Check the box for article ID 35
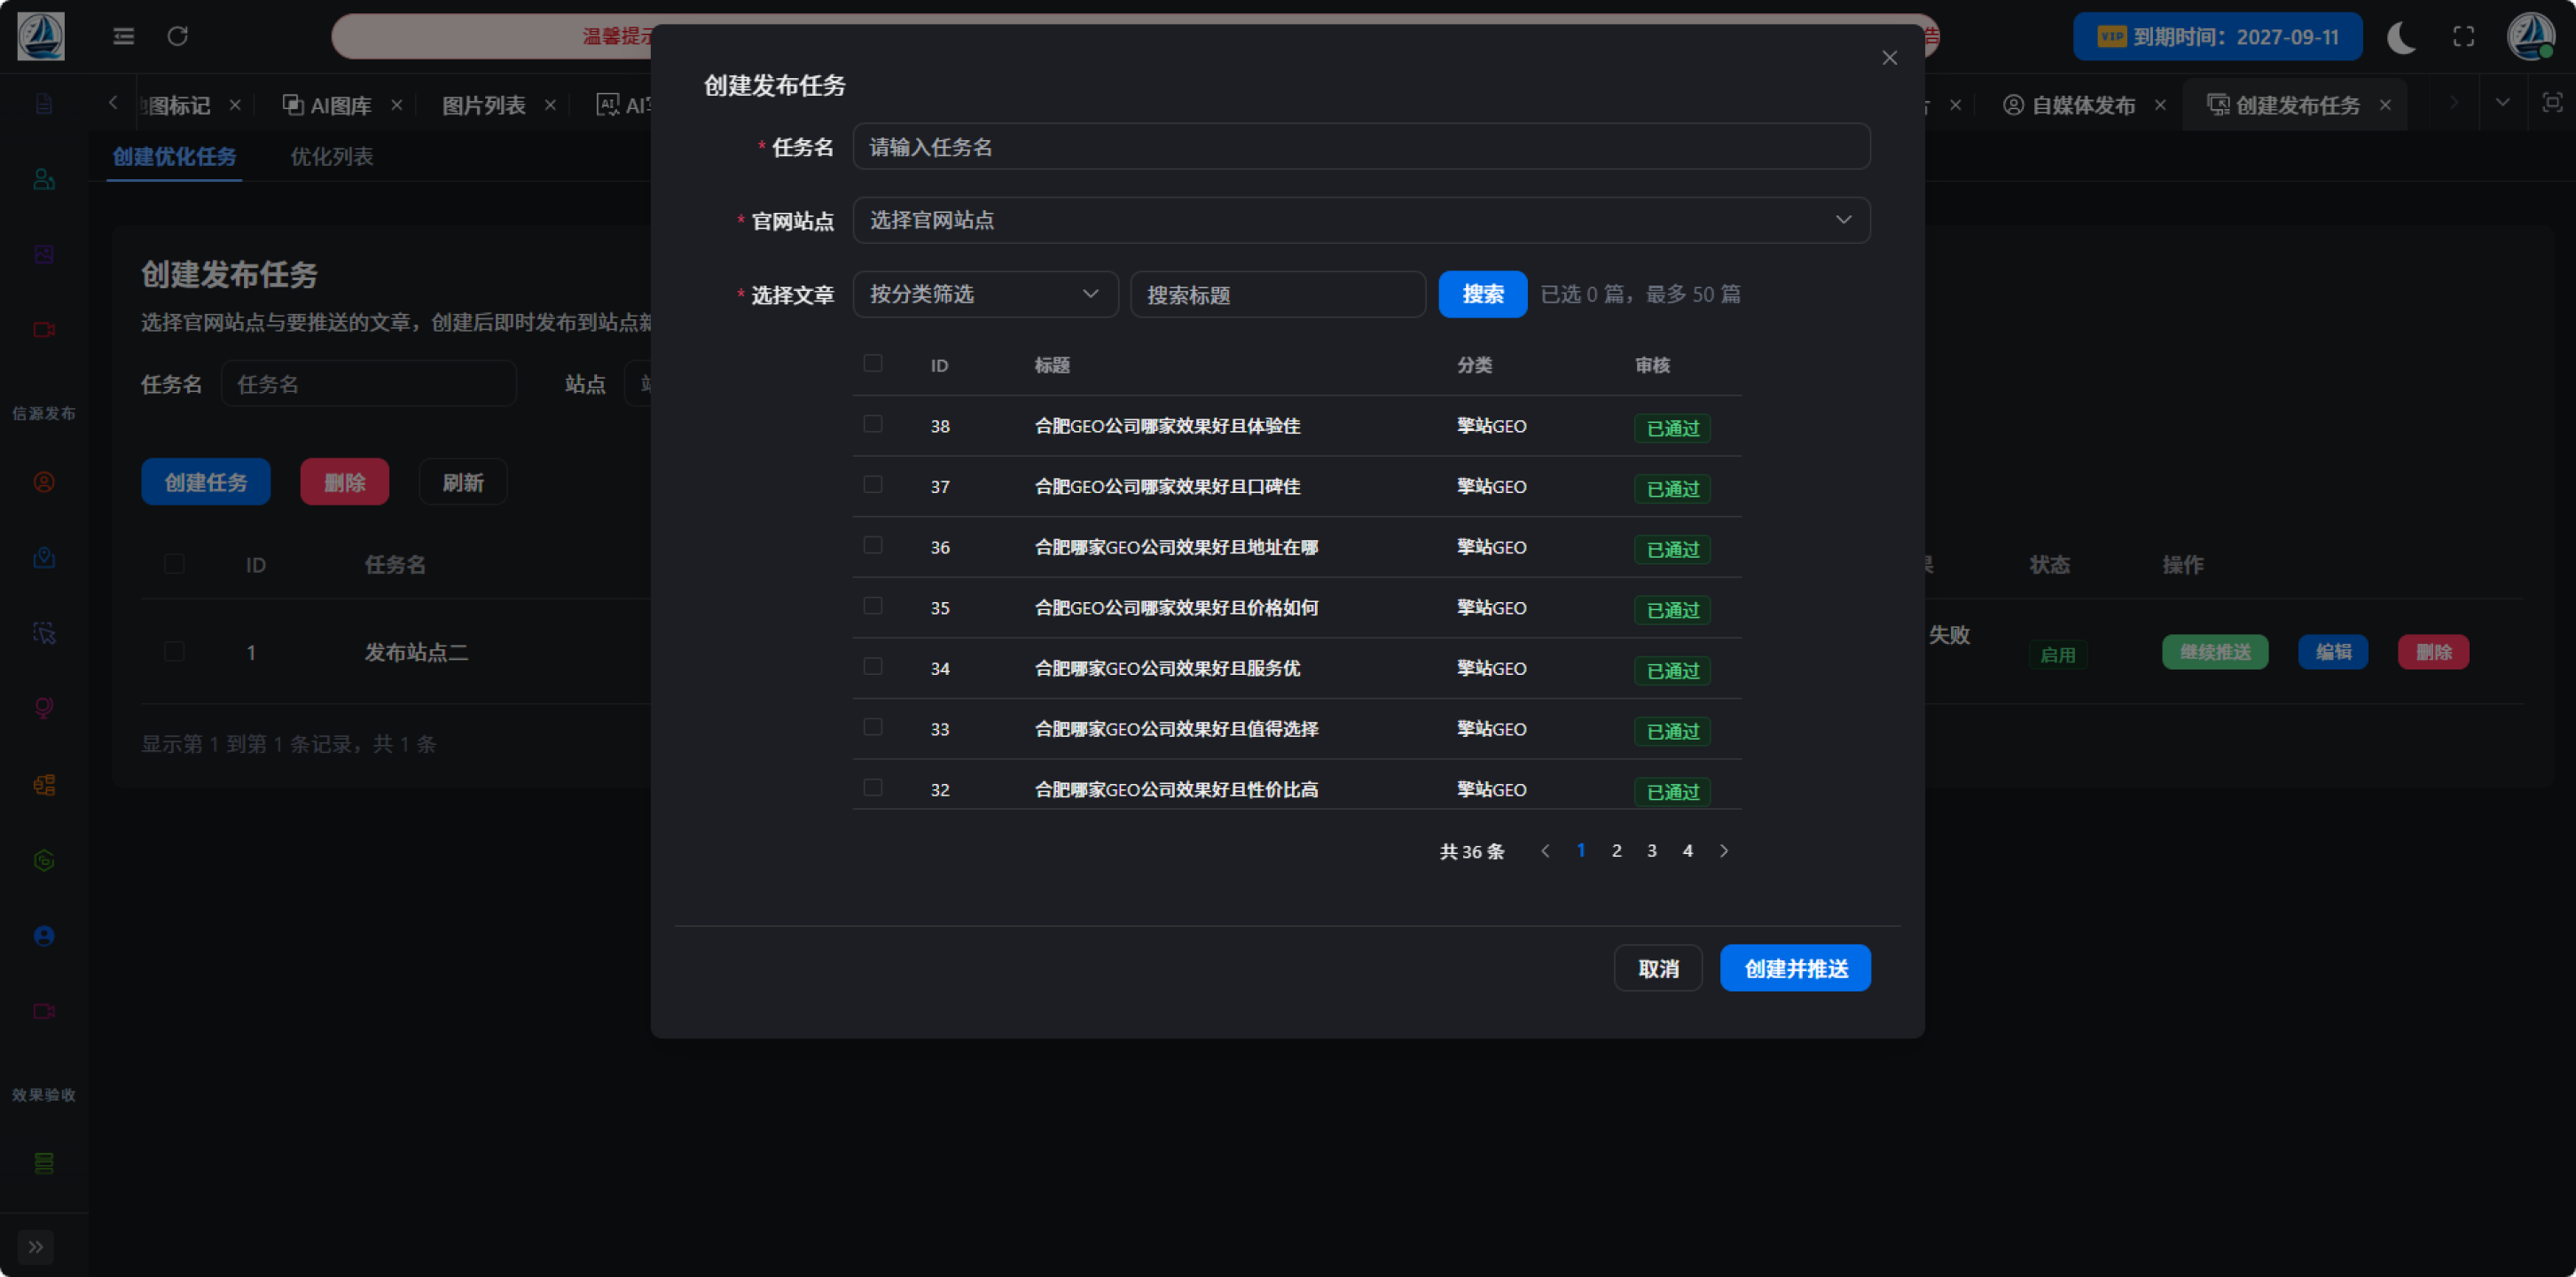Screen dimensions: 2576x1277 pos(873,606)
